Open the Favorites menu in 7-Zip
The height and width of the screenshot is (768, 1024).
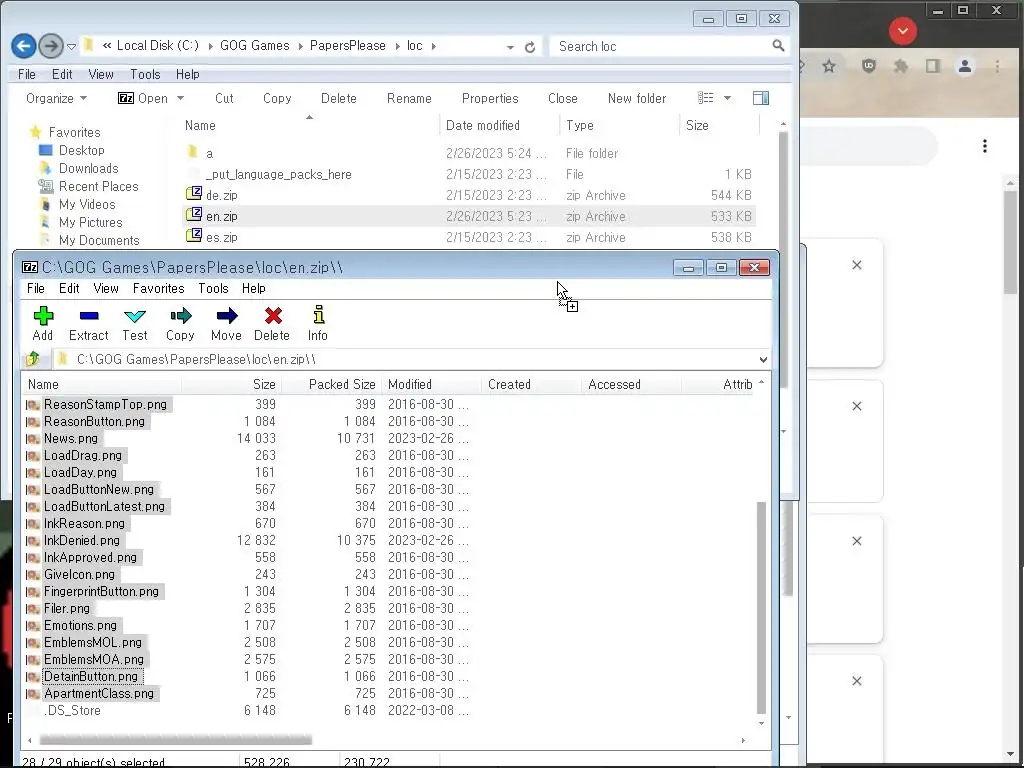(159, 288)
